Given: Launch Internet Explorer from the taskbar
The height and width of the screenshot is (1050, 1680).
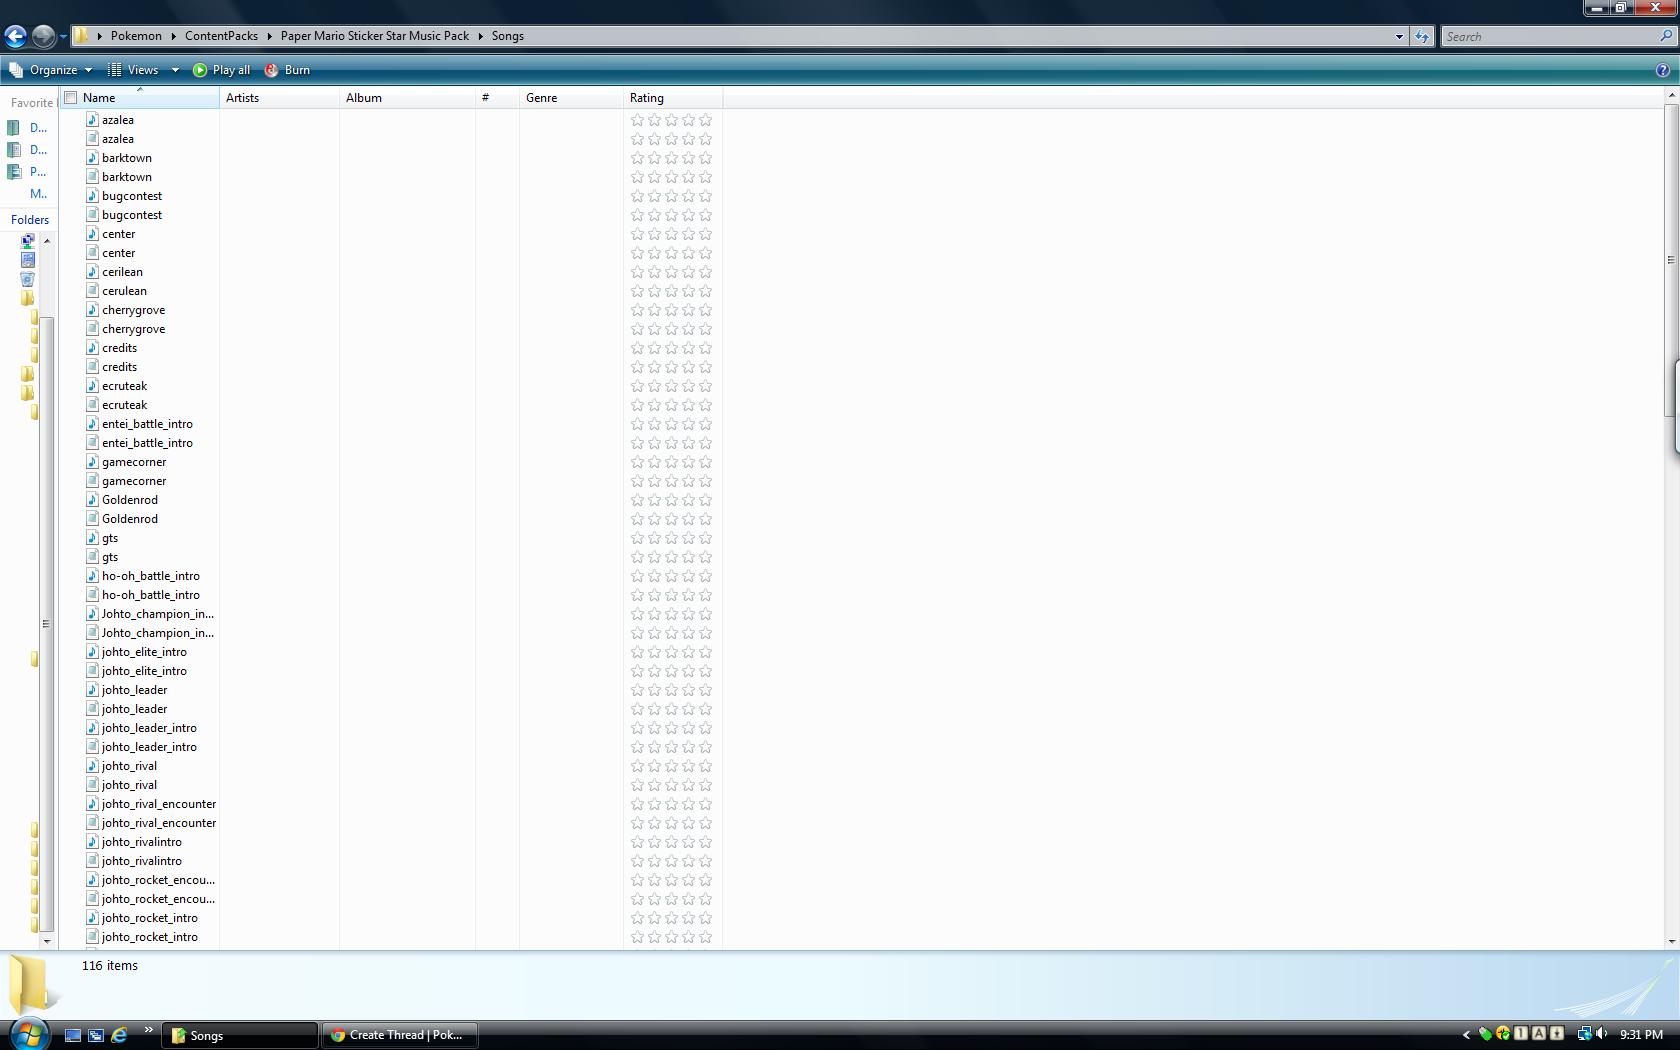Looking at the screenshot, I should [x=119, y=1034].
